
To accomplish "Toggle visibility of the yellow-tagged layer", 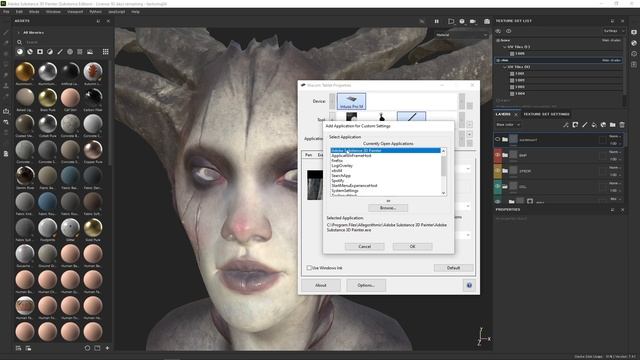I will [x=498, y=171].
